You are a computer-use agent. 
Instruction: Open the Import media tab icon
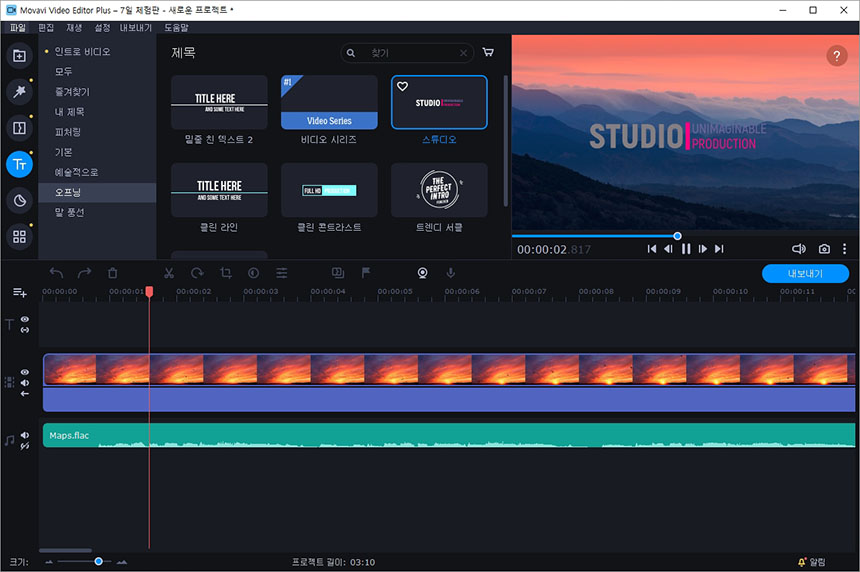point(19,56)
